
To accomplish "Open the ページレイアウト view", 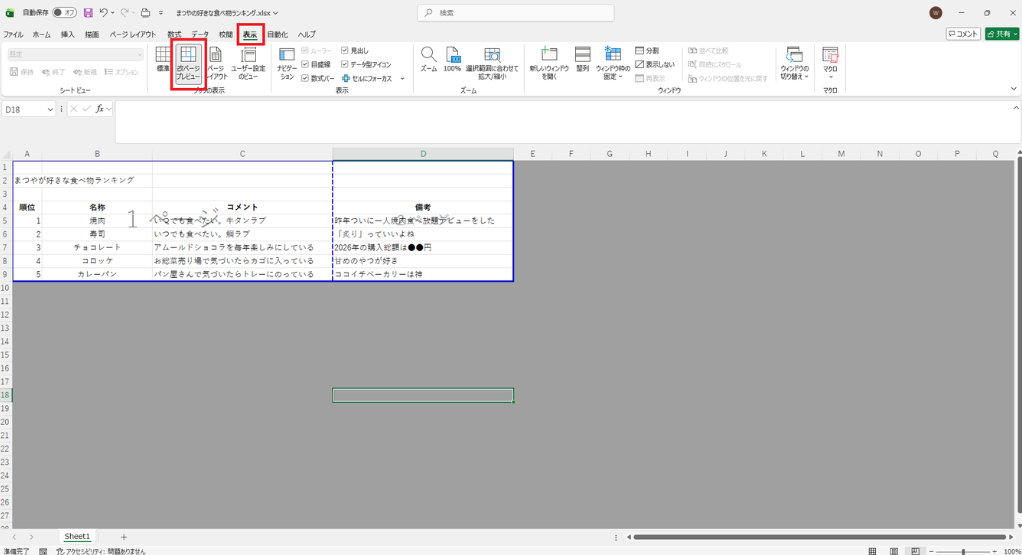I will pyautogui.click(x=216, y=62).
